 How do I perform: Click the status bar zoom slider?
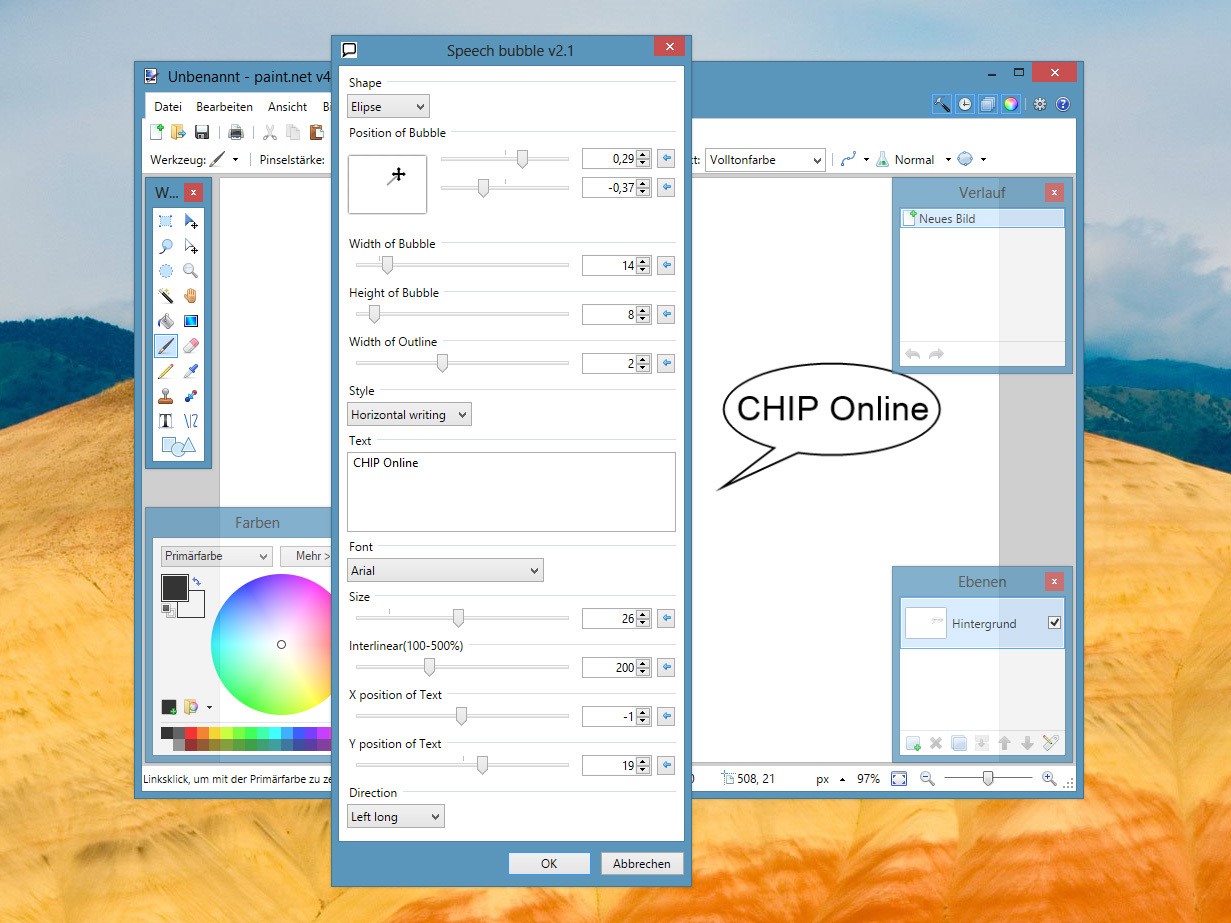[988, 778]
